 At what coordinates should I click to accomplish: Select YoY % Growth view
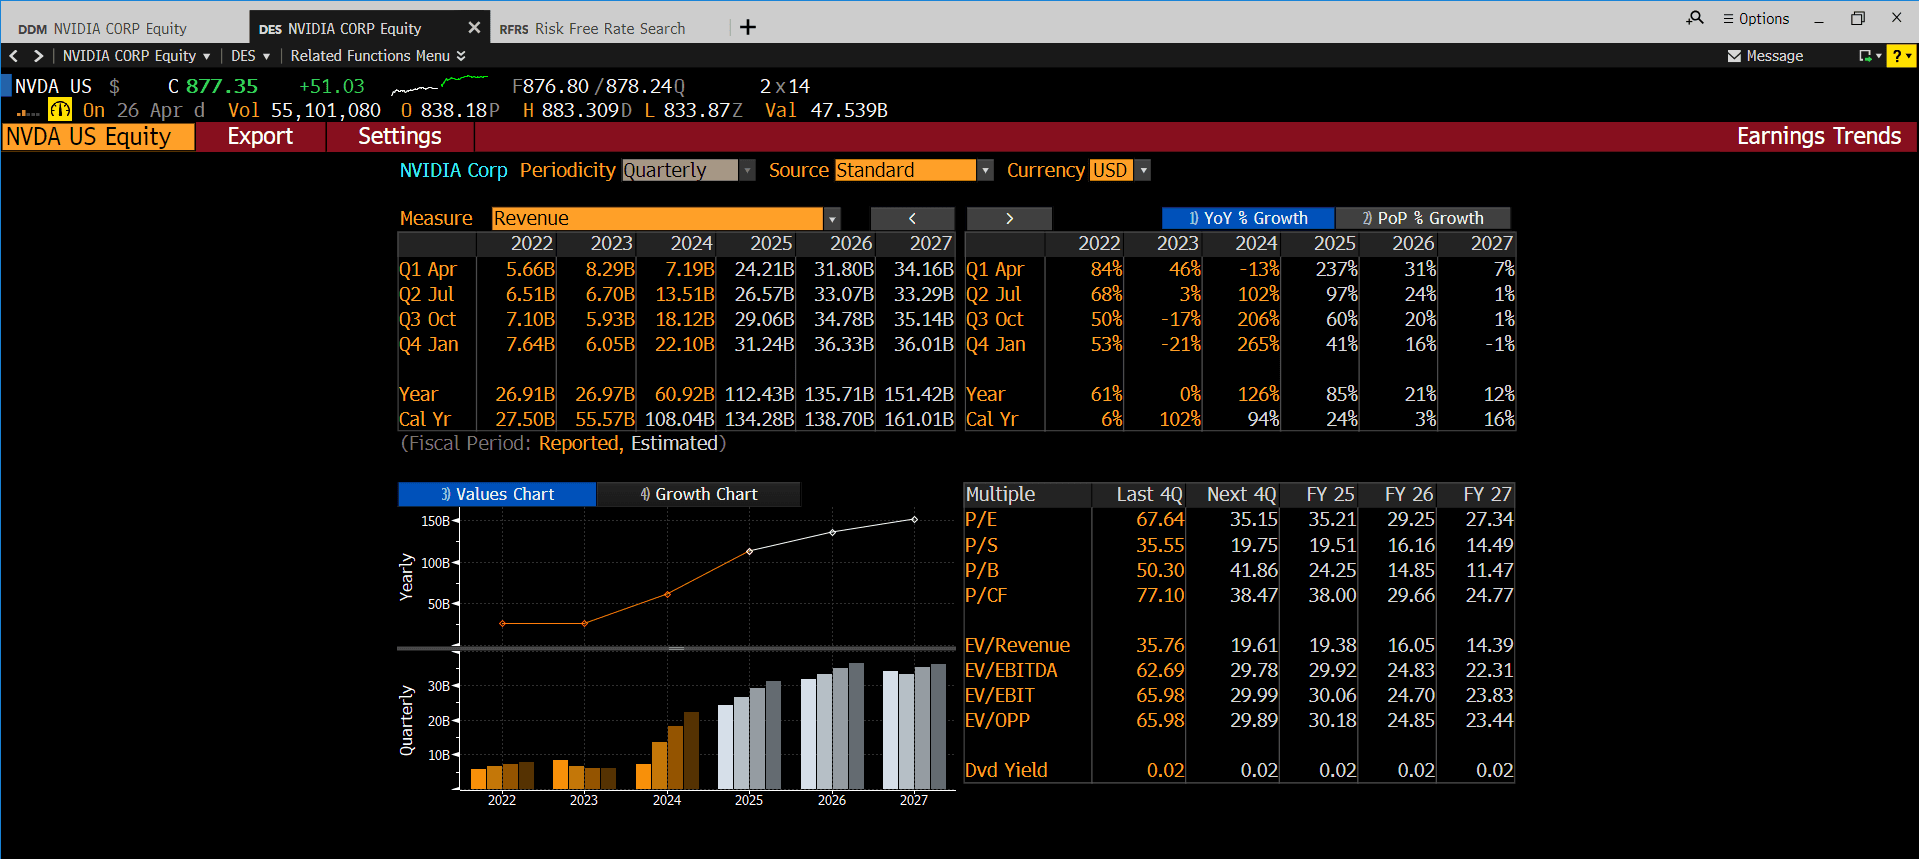point(1248,218)
